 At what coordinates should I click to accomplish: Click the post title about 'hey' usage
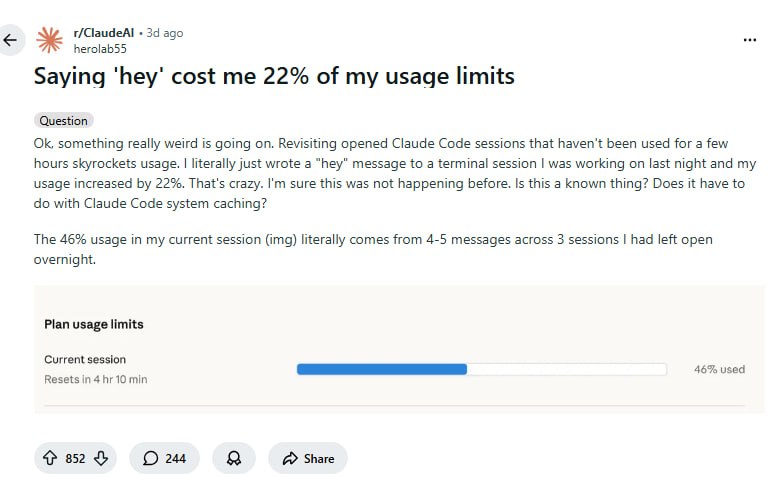(x=275, y=76)
